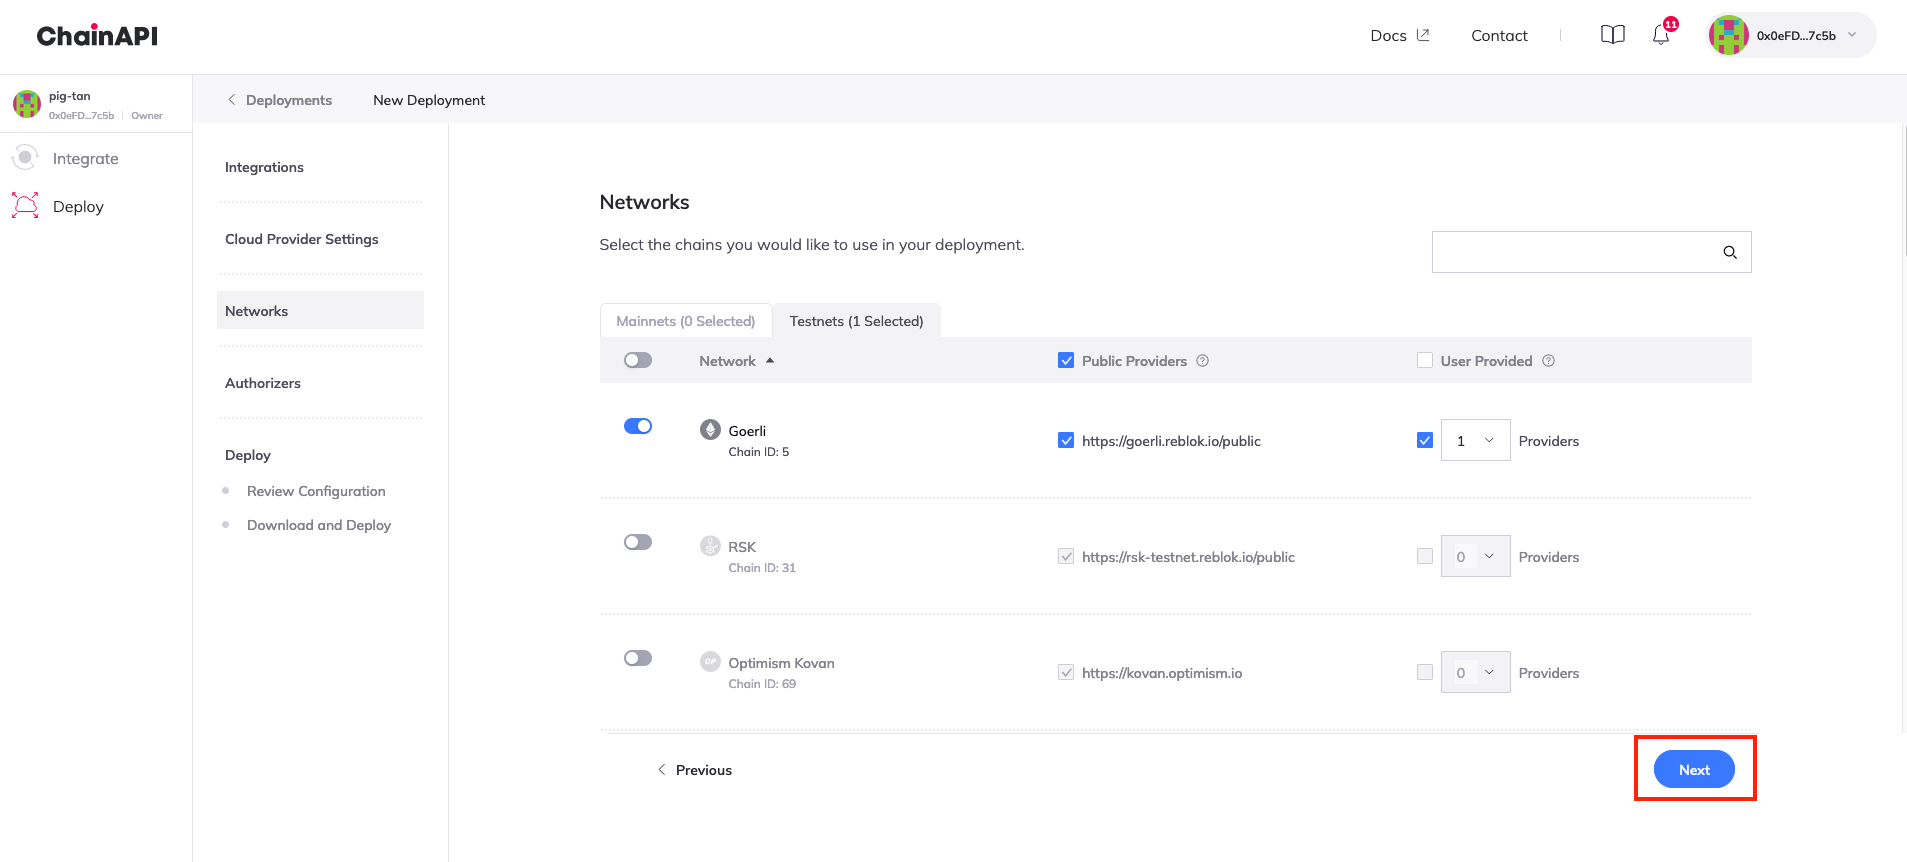Go back with the Previous link

tap(695, 770)
